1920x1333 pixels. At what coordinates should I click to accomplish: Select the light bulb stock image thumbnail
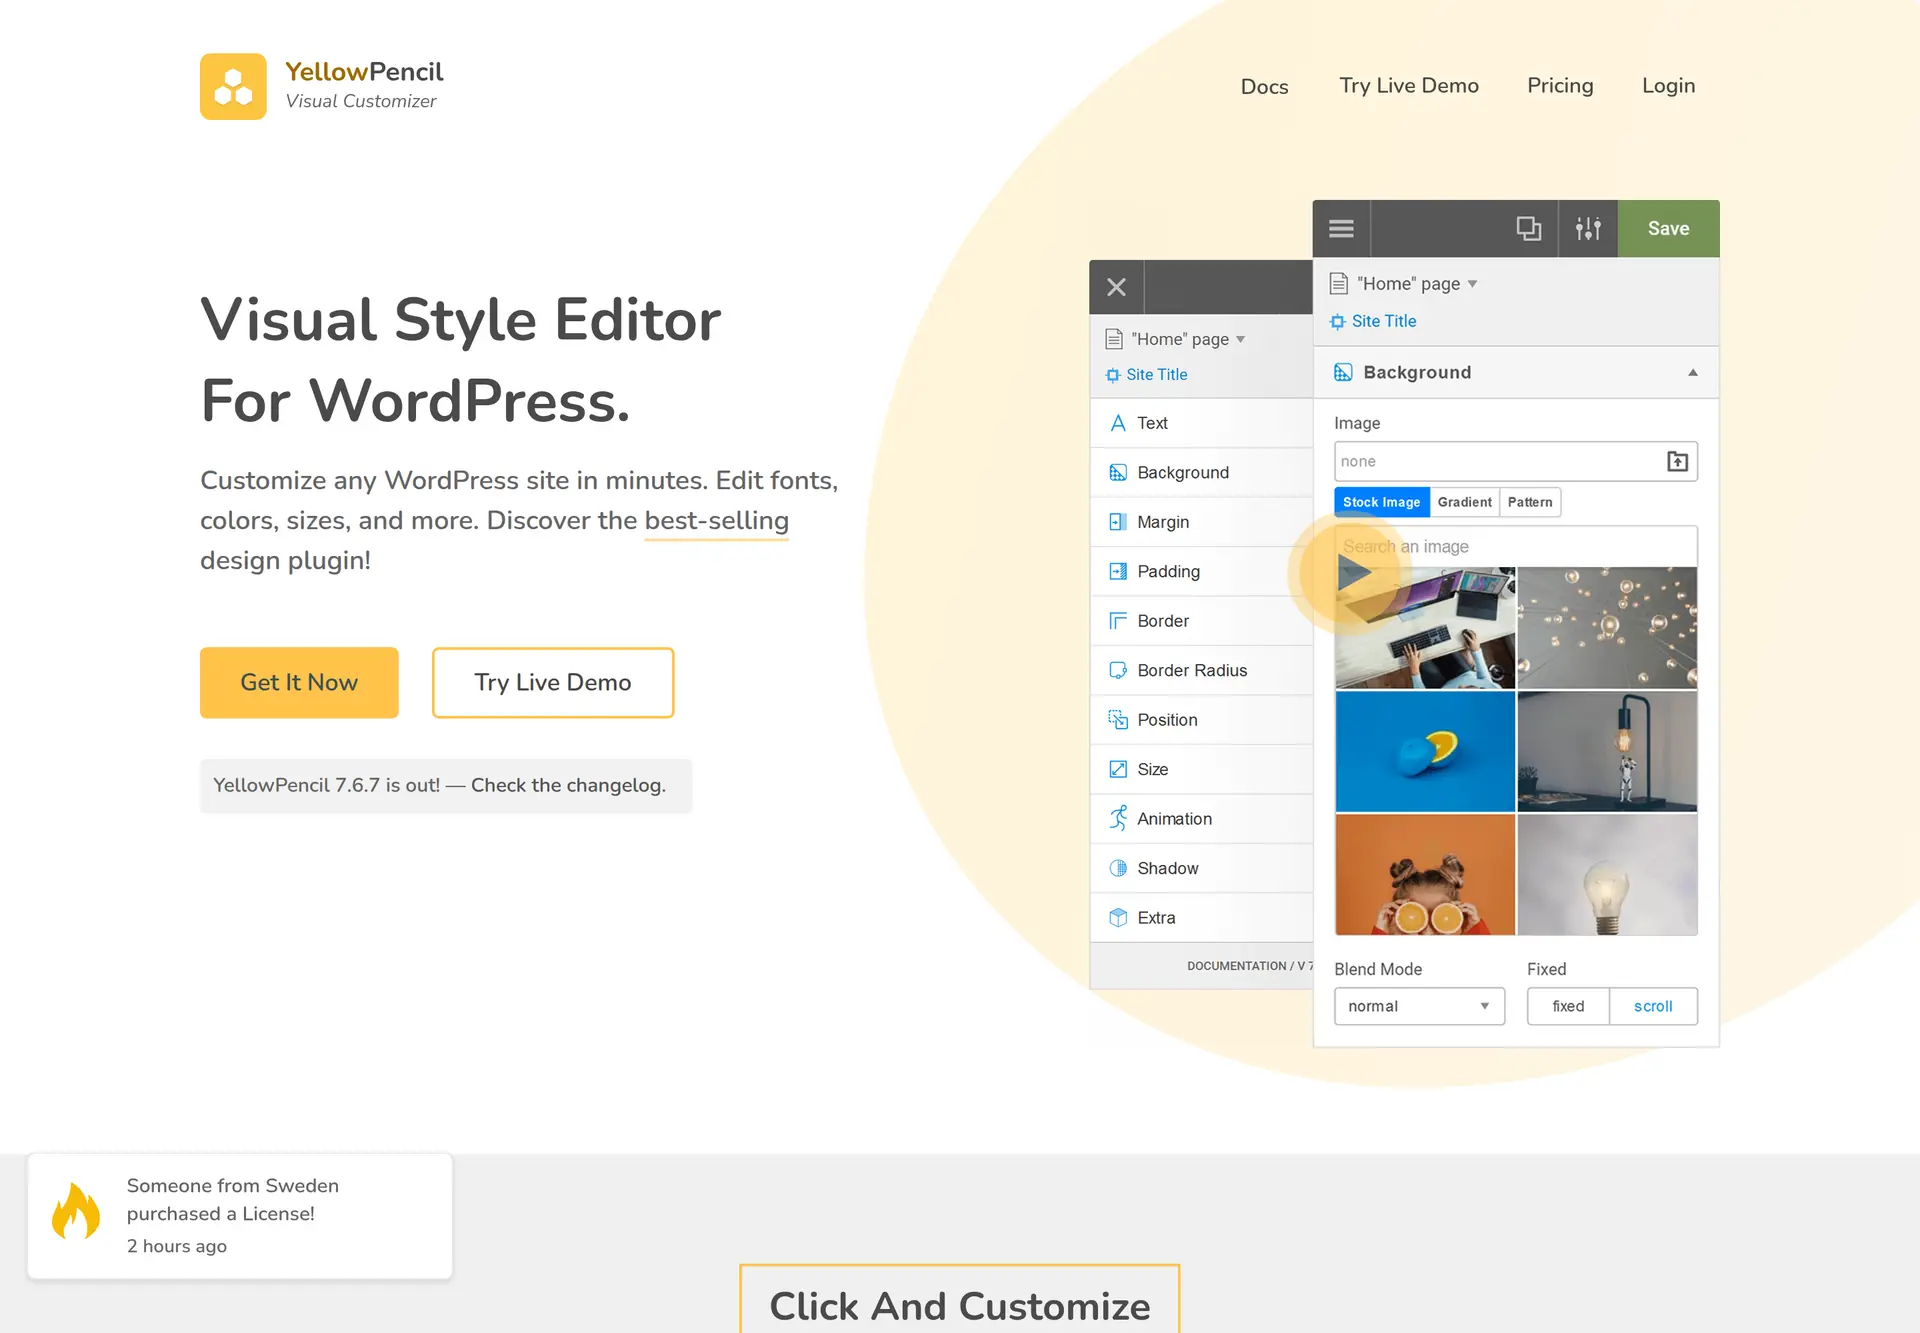(1607, 875)
